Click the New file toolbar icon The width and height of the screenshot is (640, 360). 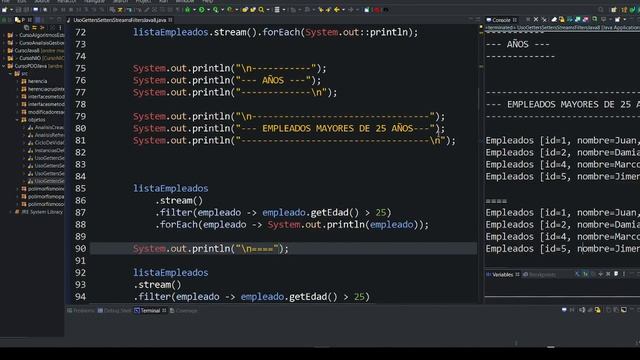[x=4, y=10]
